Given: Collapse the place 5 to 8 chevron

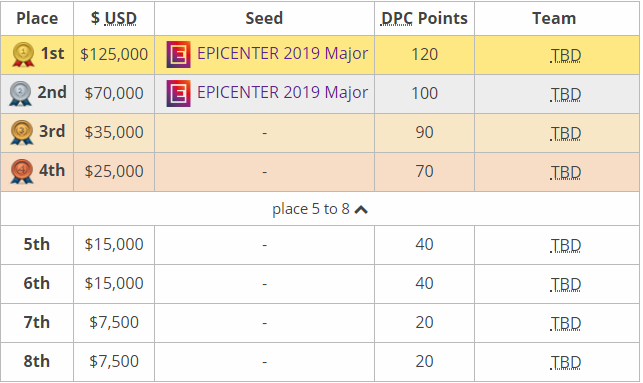Looking at the screenshot, I should coord(361,210).
